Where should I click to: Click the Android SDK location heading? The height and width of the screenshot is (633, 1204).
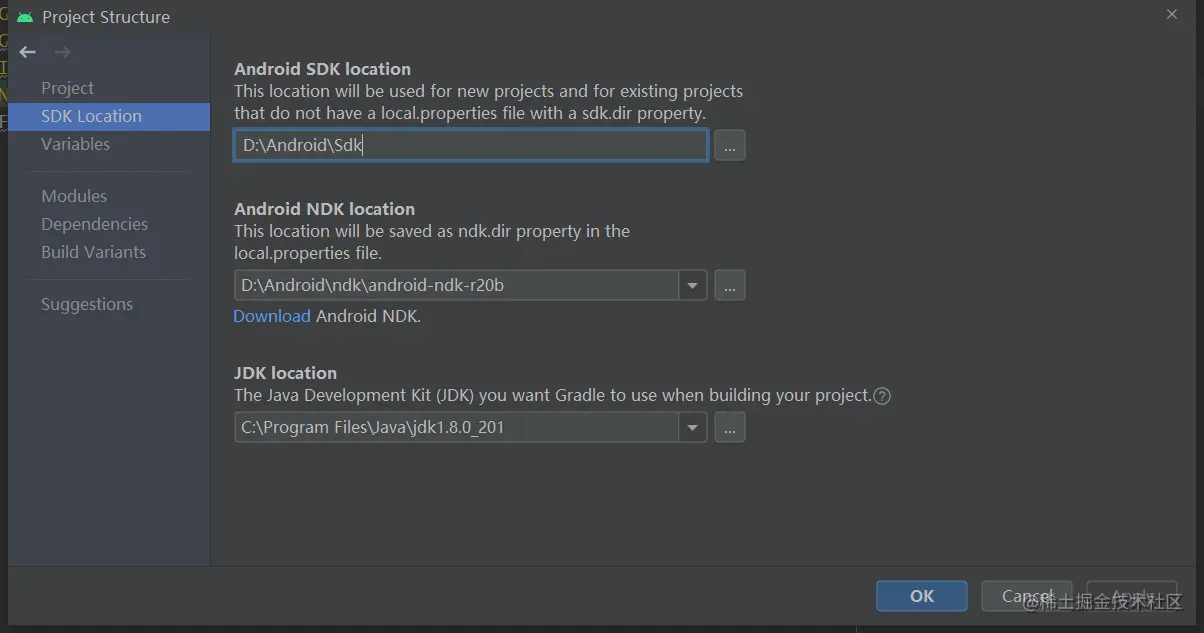point(322,69)
